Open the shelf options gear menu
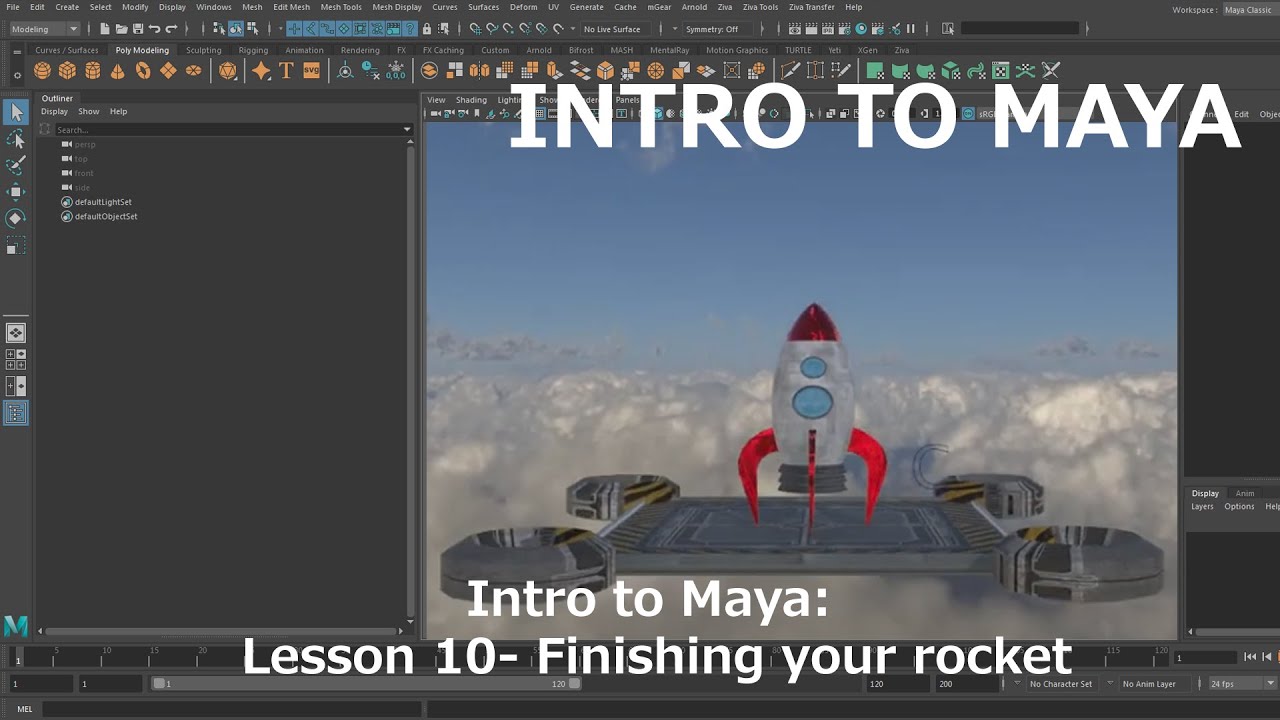The width and height of the screenshot is (1280, 720). (x=17, y=76)
